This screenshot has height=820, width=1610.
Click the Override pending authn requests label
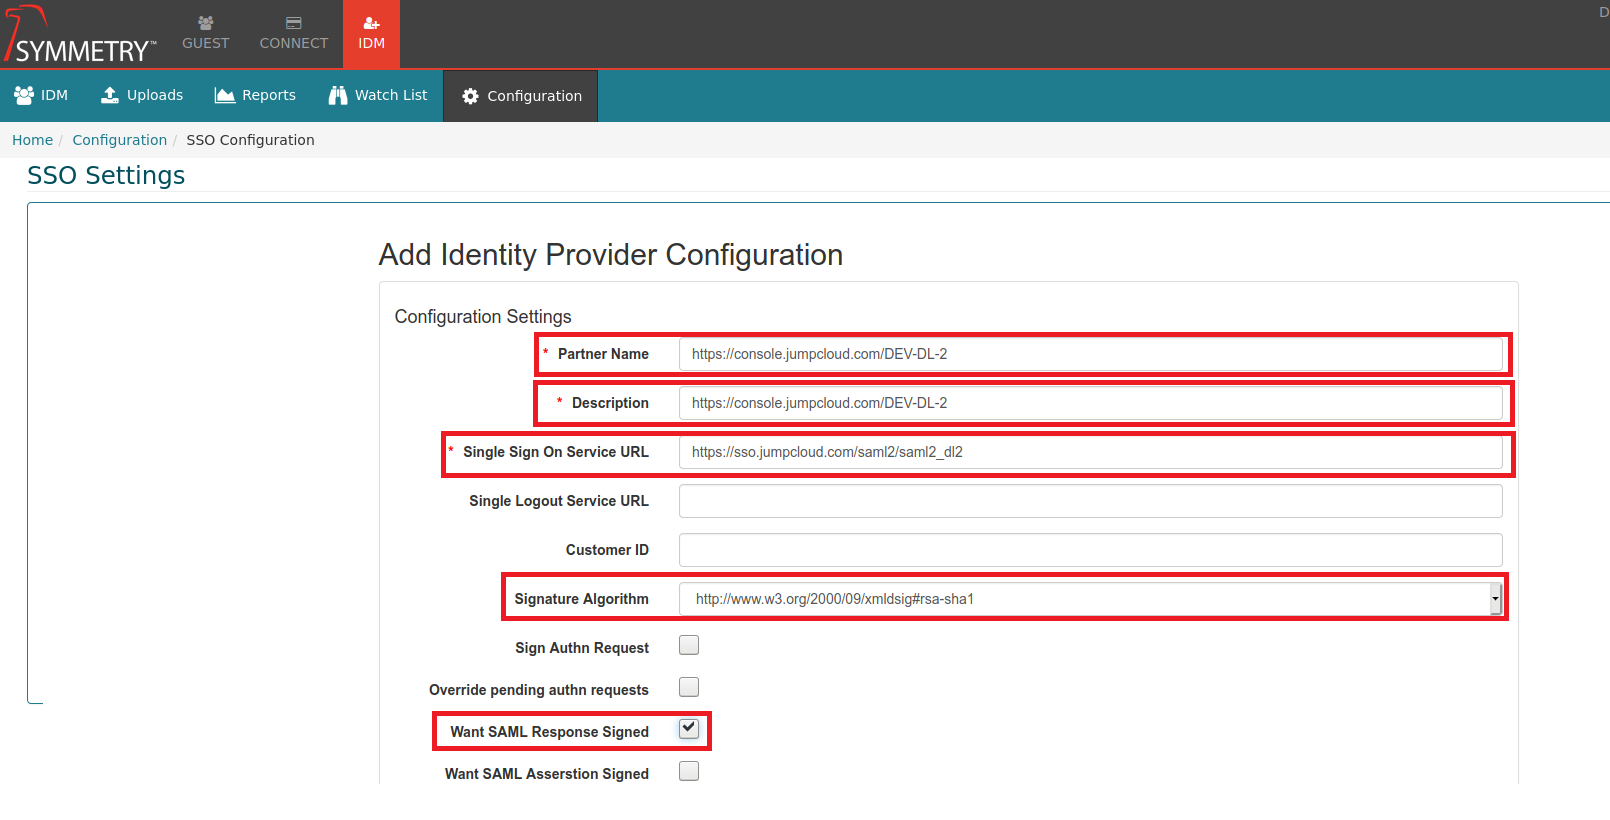pos(539,690)
